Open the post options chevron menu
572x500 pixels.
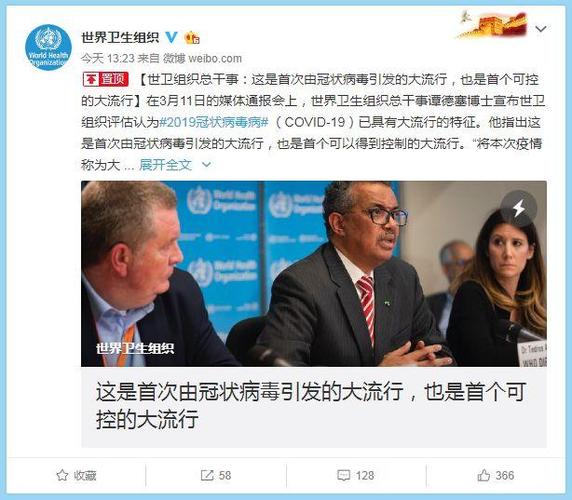[x=541, y=28]
